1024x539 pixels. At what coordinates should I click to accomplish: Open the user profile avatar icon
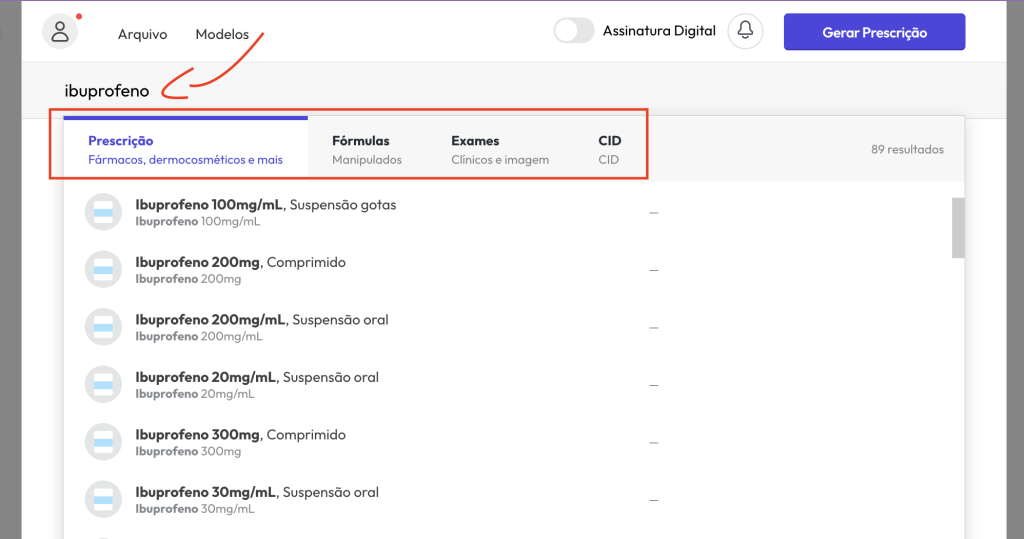coord(60,31)
